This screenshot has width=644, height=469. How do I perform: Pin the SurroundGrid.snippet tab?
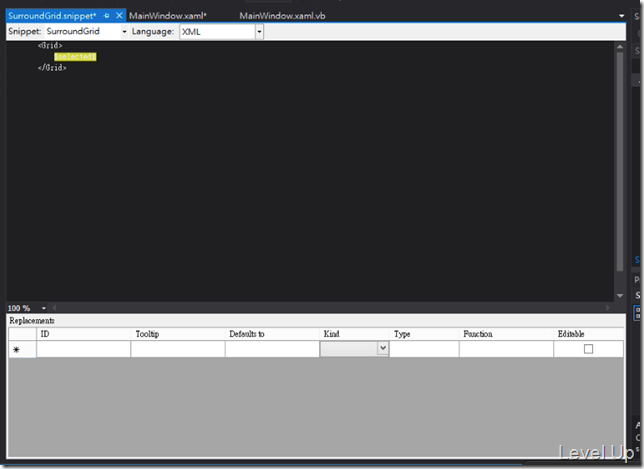tap(106, 16)
